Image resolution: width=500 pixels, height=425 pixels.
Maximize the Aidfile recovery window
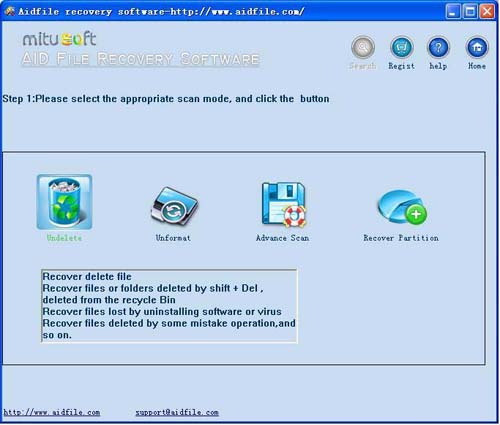[470, 12]
